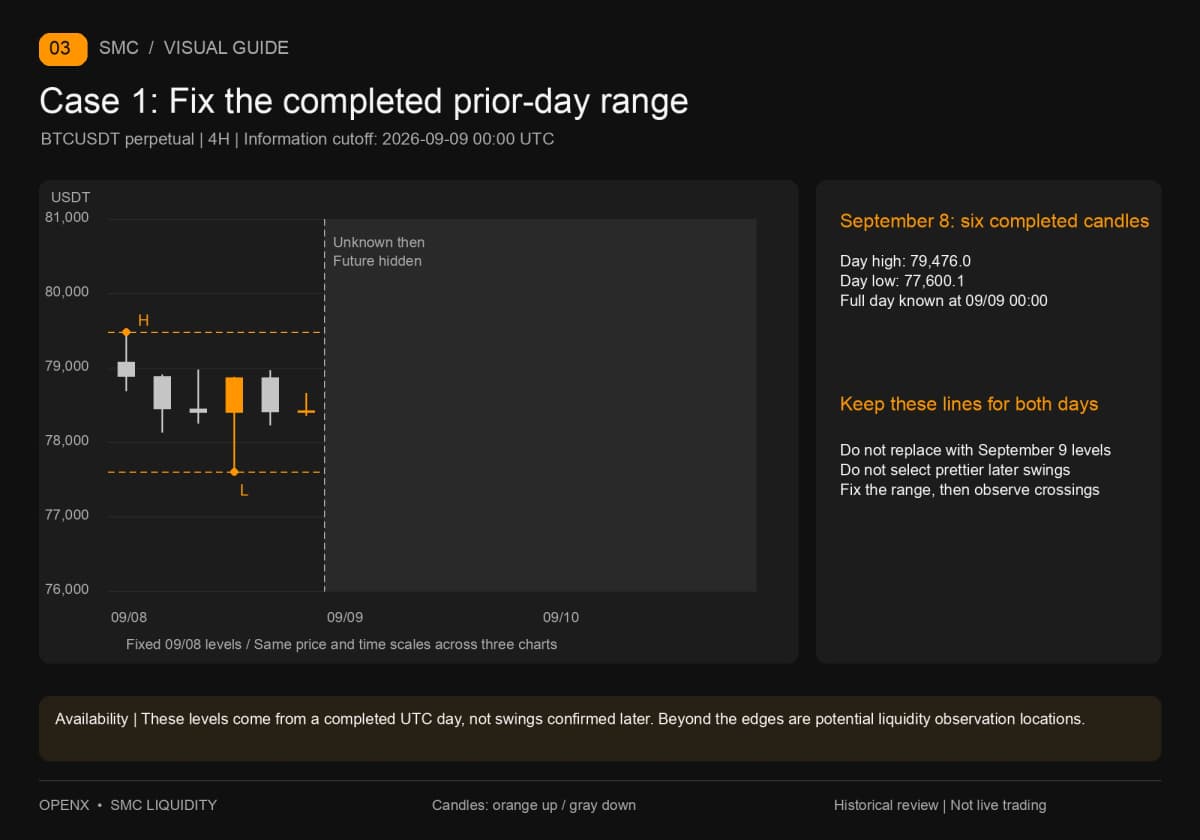The image size is (1200, 840).
Task: Click the 80,000 price axis label
Action: pyautogui.click(x=68, y=292)
